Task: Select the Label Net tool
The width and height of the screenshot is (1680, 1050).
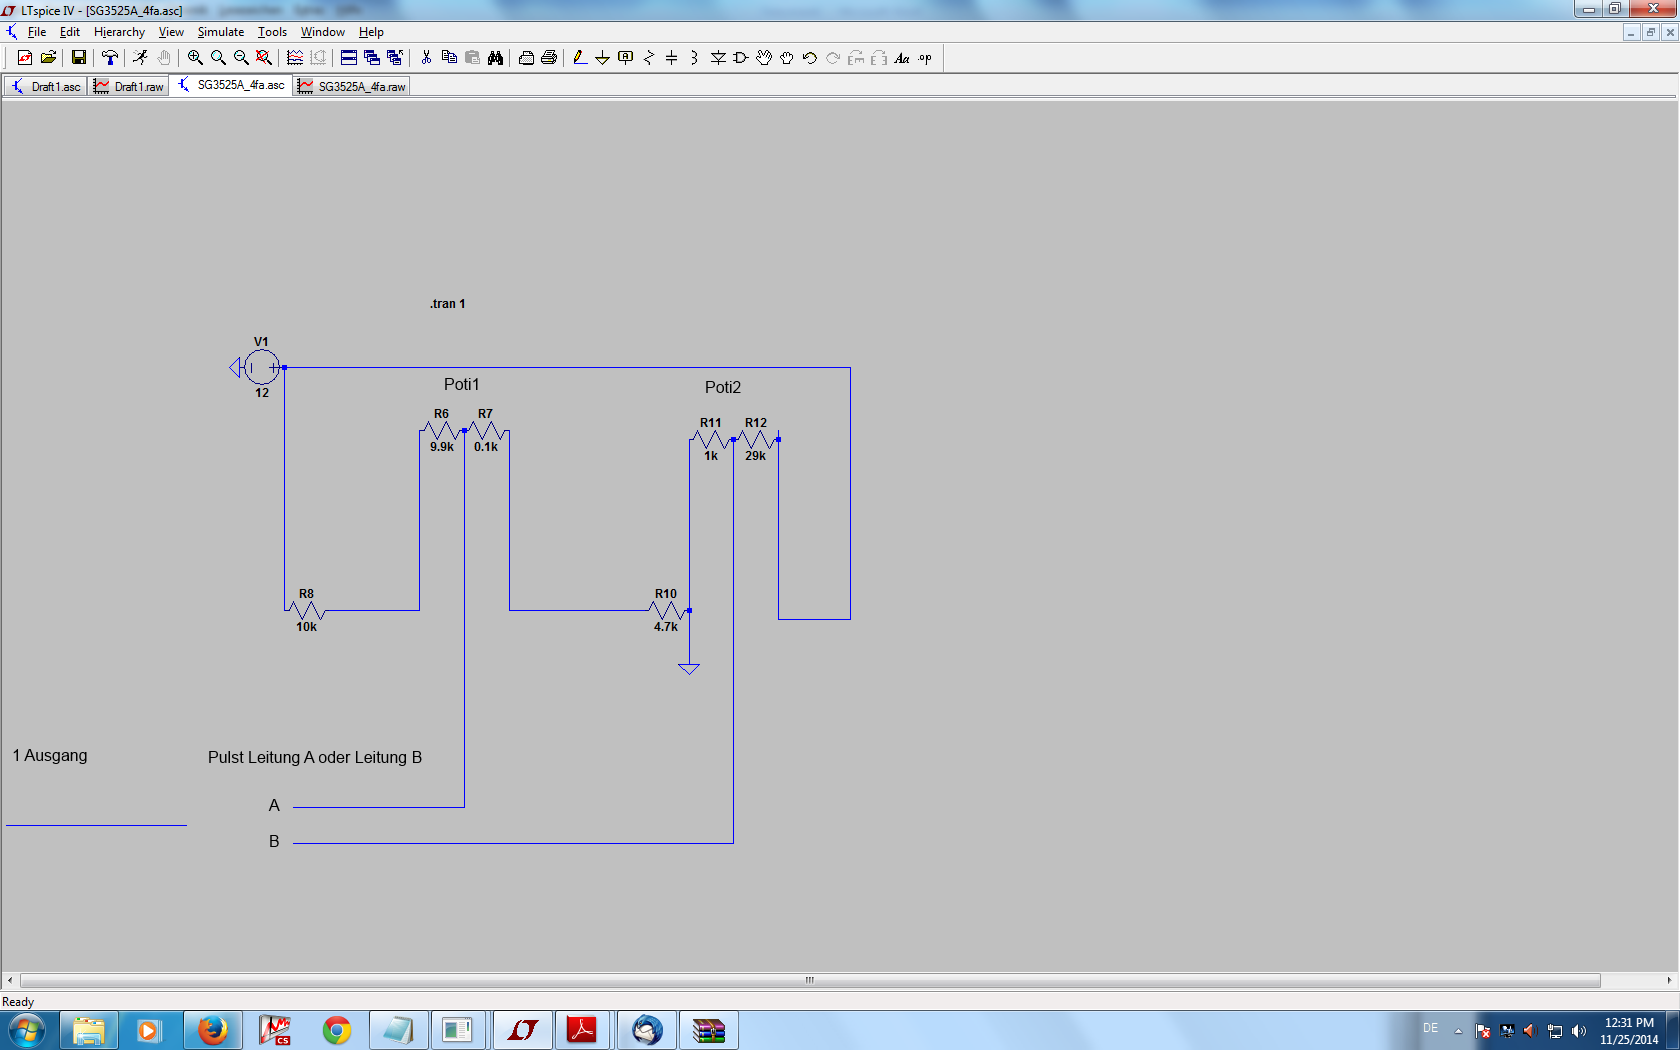Action: coord(626,58)
